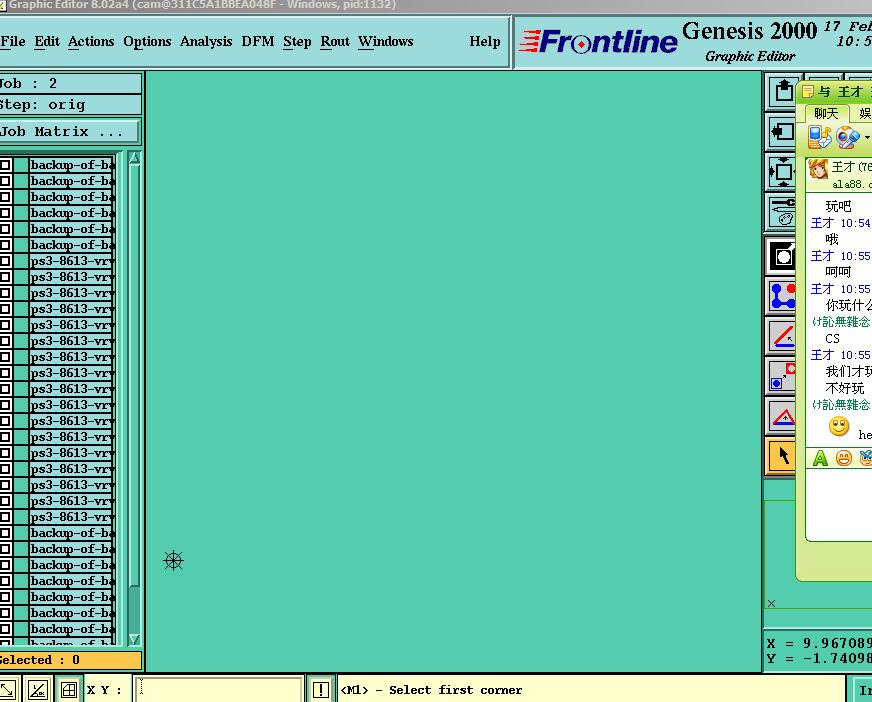Image resolution: width=872 pixels, height=702 pixels.
Task: Select the last ps3-8613-vr layer name
Action: [x=72, y=517]
